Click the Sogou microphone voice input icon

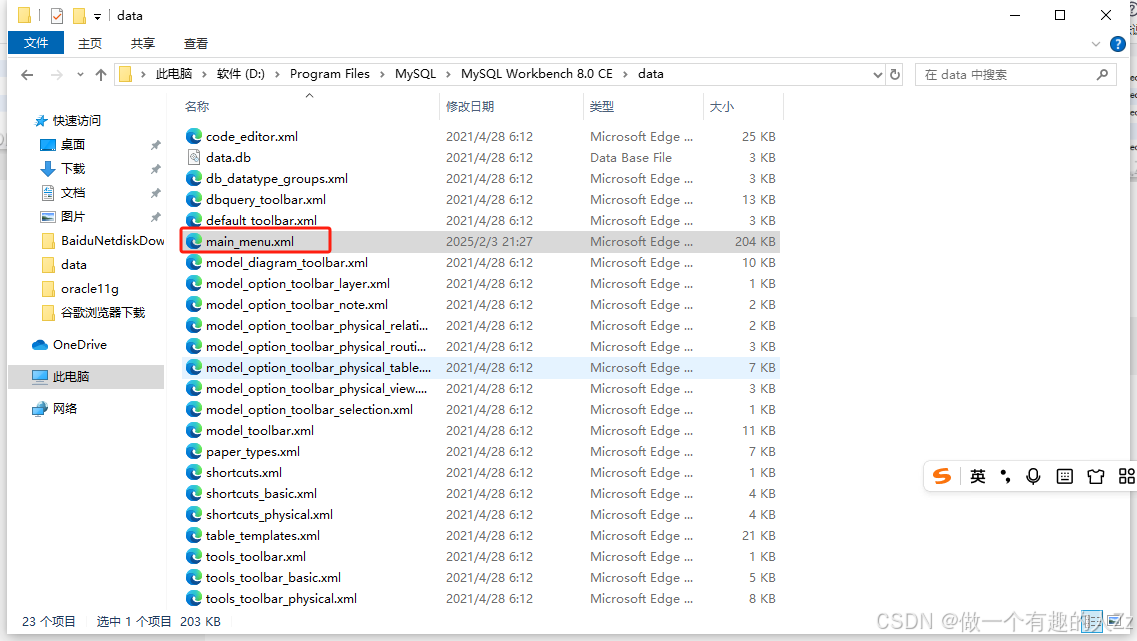(x=1033, y=476)
